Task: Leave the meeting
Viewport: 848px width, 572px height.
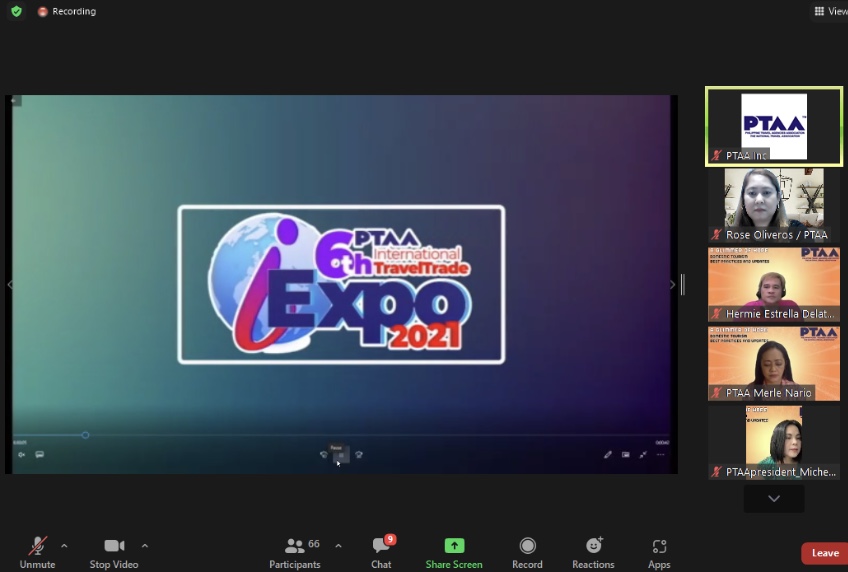Action: [824, 553]
